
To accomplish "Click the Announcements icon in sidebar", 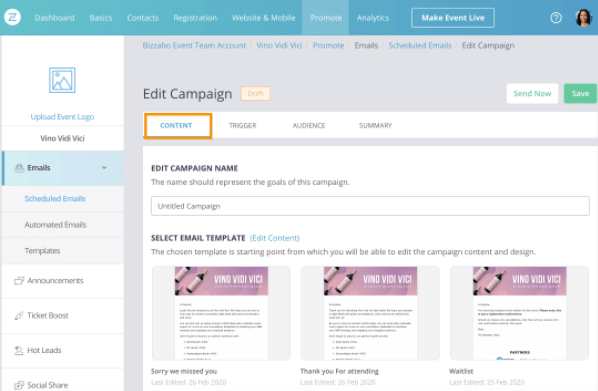I will click(x=19, y=281).
